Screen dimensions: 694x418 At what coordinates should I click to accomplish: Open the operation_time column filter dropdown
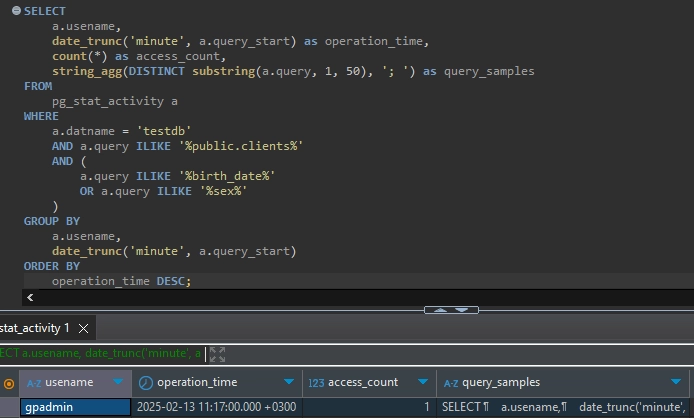[x=290, y=382]
